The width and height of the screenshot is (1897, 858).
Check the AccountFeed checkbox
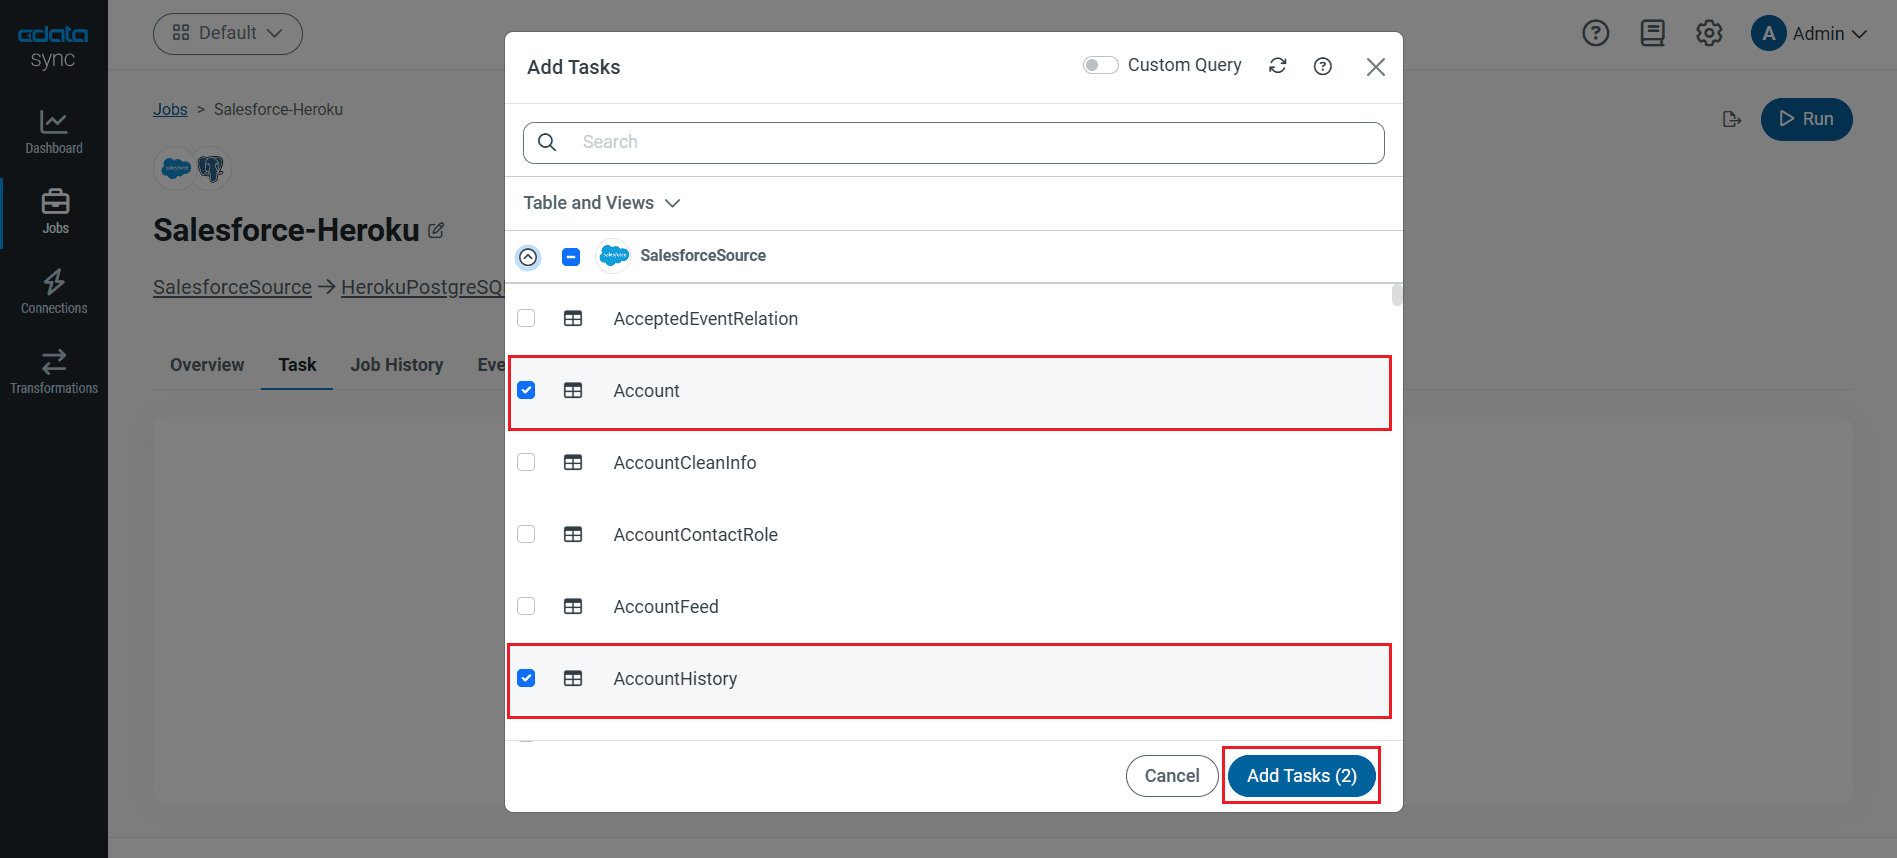pyautogui.click(x=526, y=606)
